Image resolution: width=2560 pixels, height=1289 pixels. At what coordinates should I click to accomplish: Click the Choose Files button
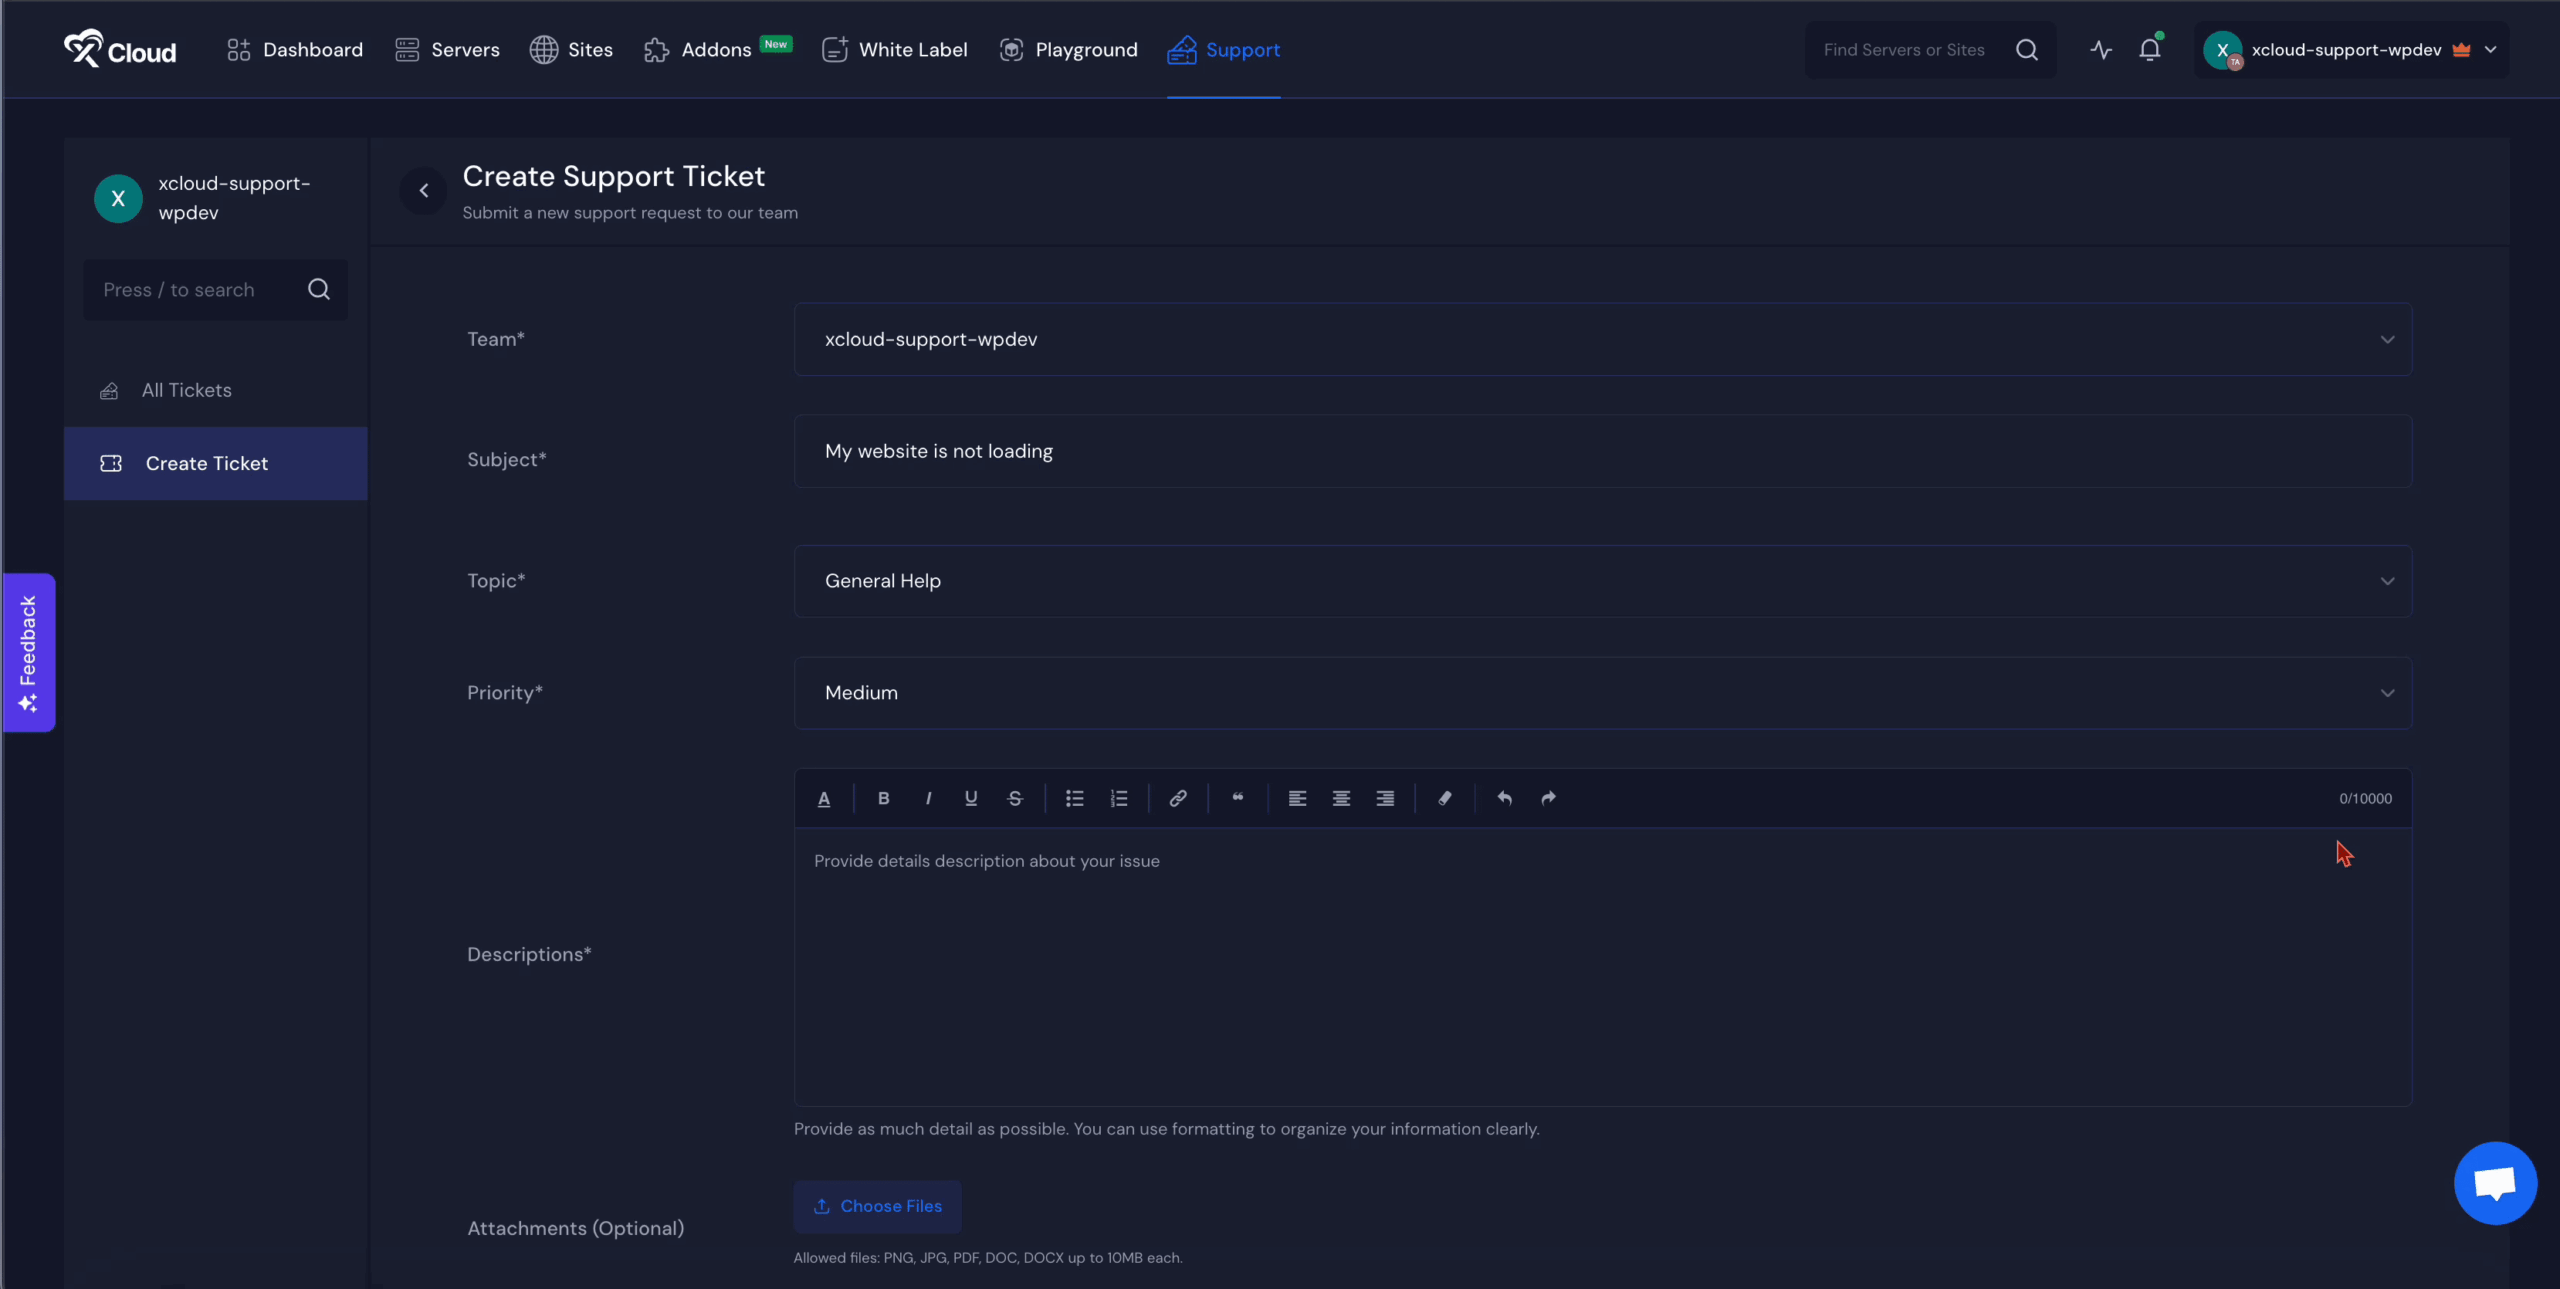877,1206
